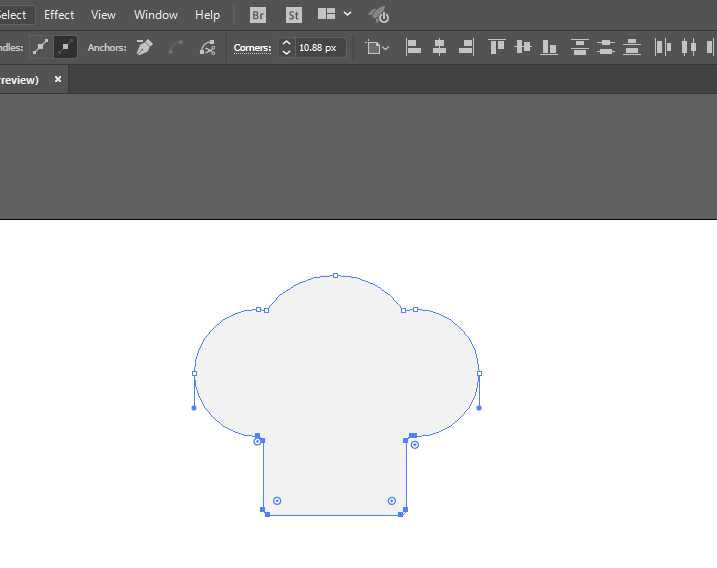Click horizontal align left icon
This screenshot has width=717, height=568.
coord(413,47)
